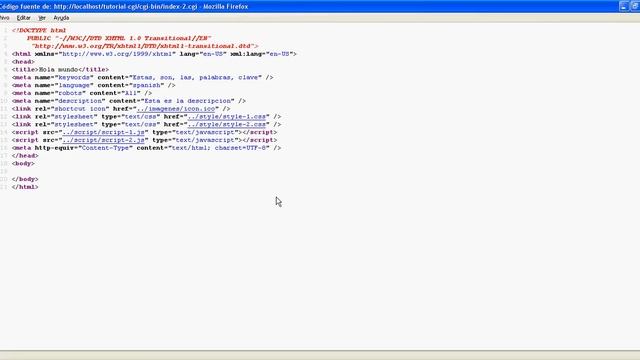Click the html xmlns opening tag
Viewport: 640px width, 360px height.
point(154,54)
